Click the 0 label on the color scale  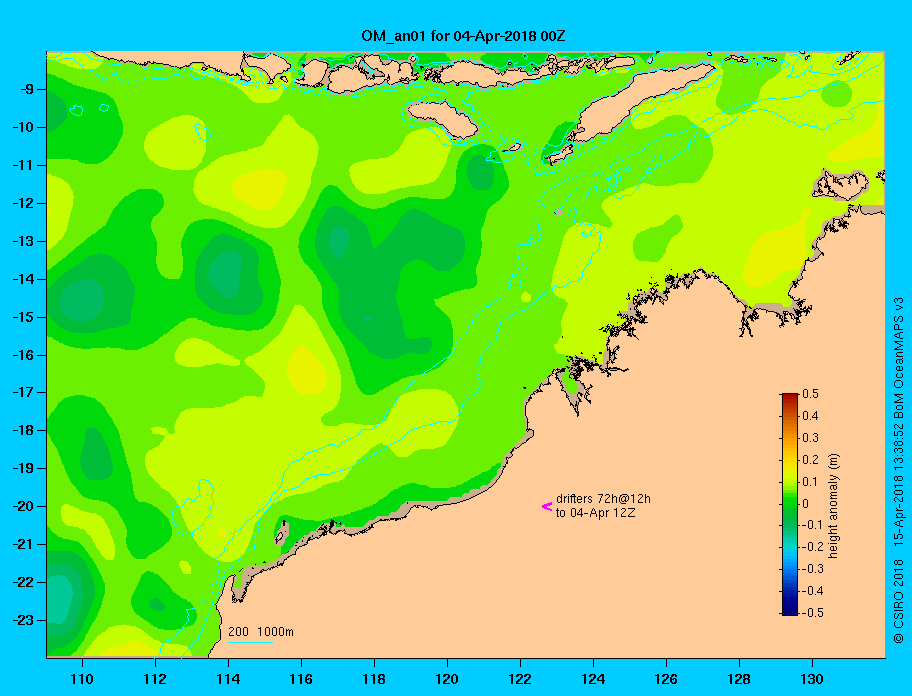coord(806,504)
